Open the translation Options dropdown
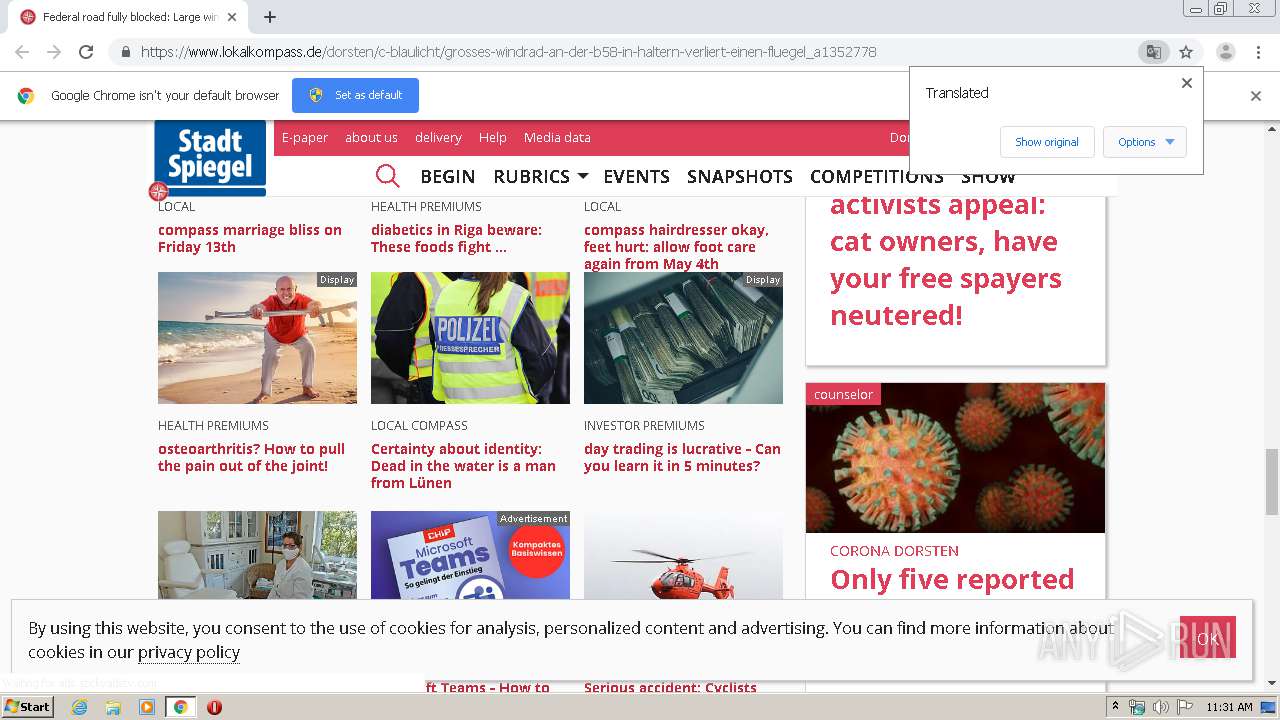The width and height of the screenshot is (1280, 720). tap(1145, 142)
